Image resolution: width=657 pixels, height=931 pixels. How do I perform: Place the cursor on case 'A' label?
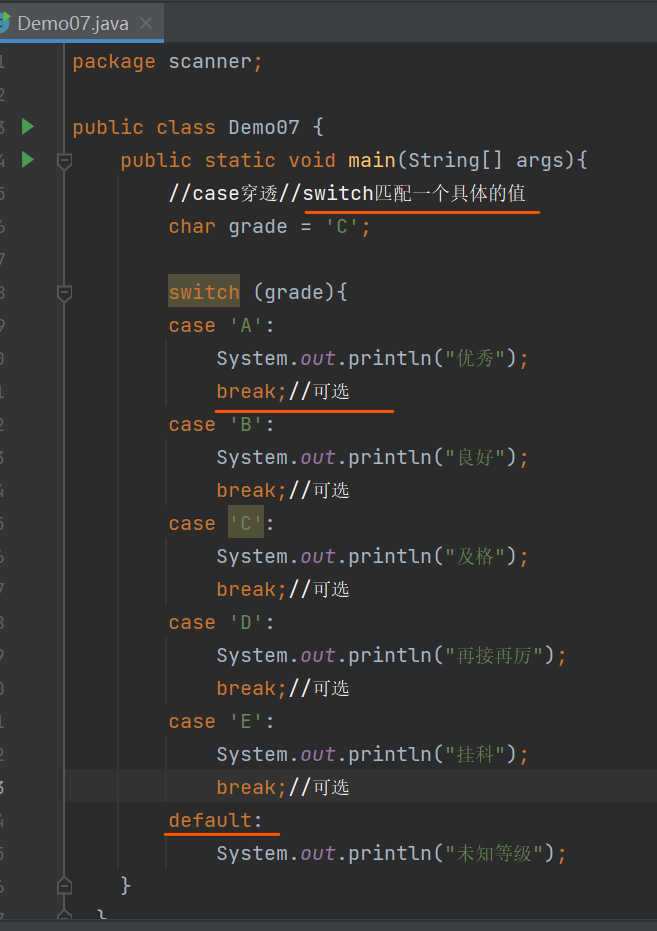pos(221,325)
